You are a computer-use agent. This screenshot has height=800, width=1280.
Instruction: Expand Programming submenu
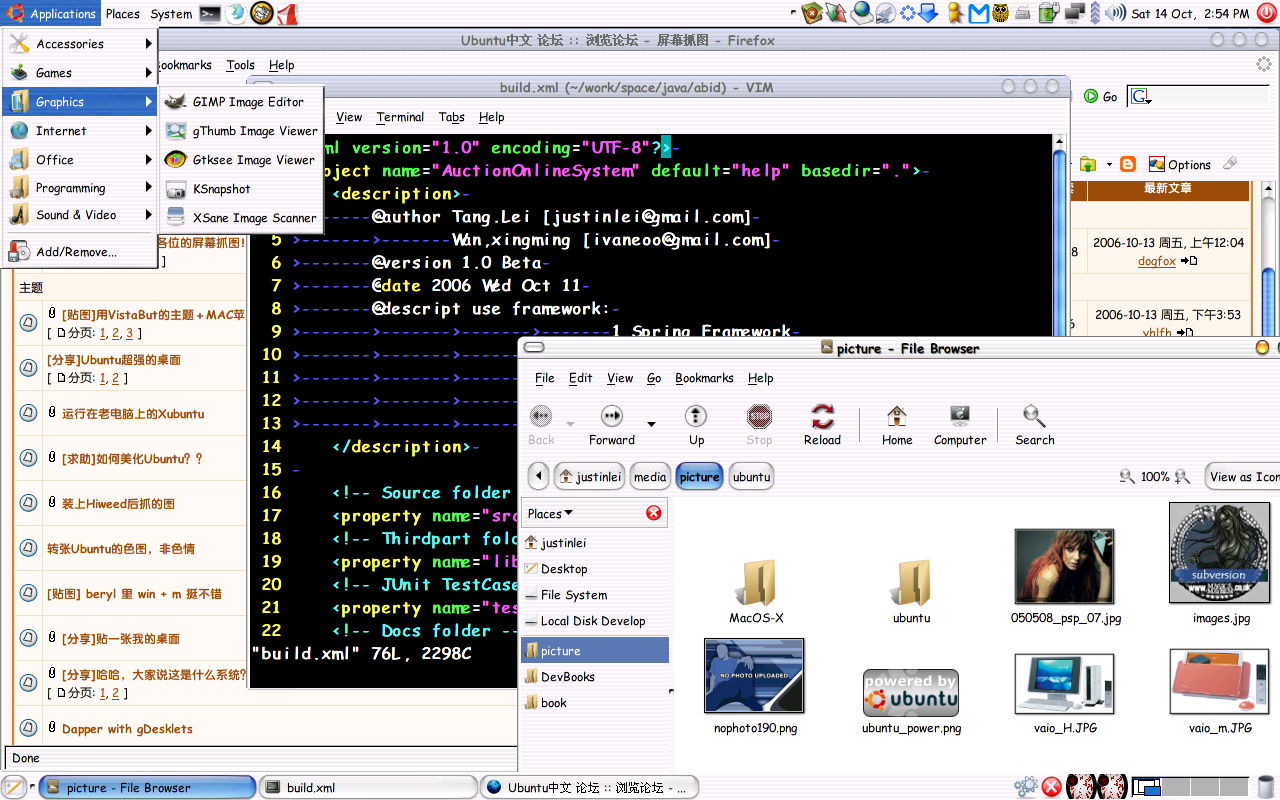coord(79,188)
